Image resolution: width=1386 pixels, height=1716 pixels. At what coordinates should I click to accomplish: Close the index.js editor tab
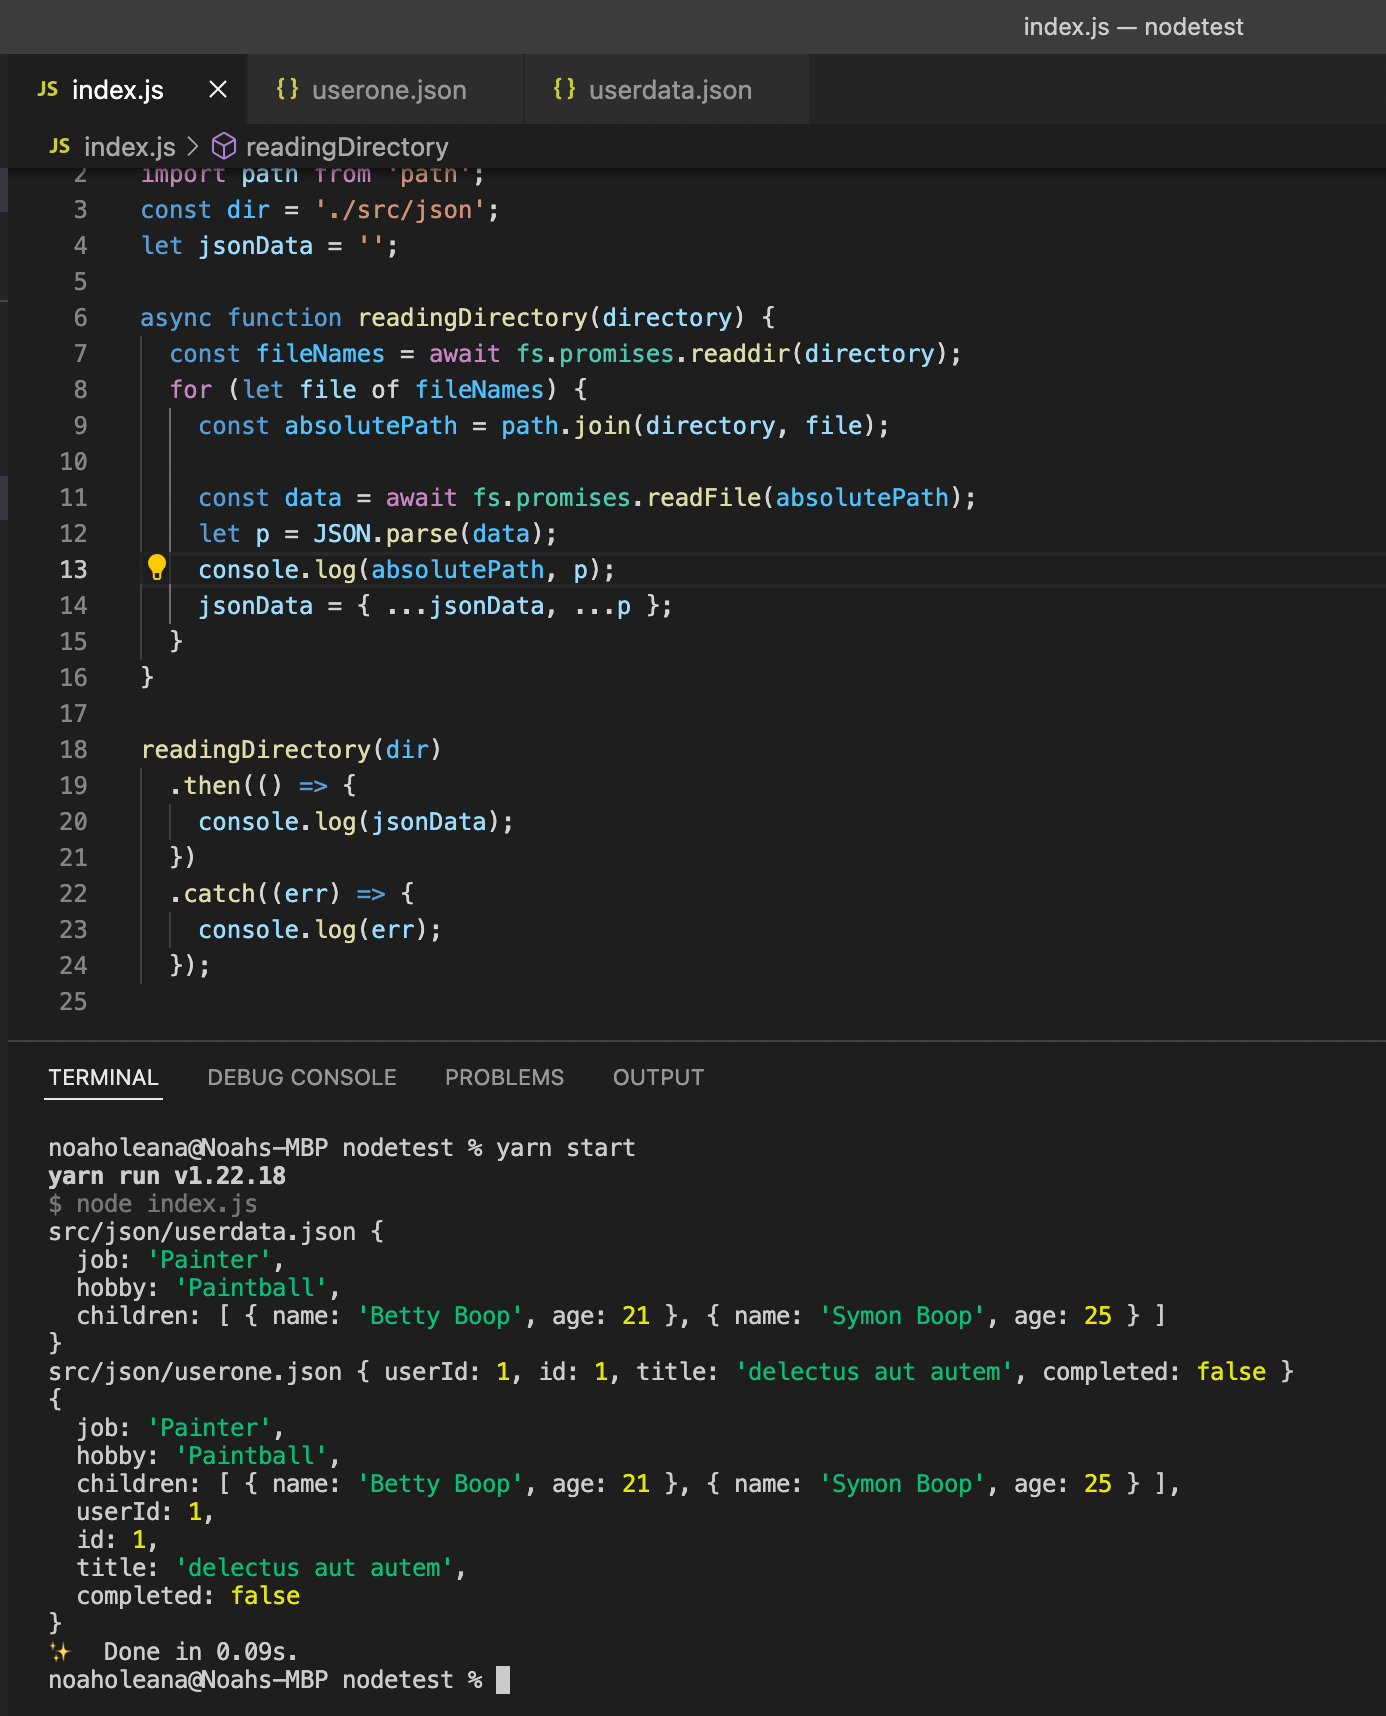[x=218, y=90]
